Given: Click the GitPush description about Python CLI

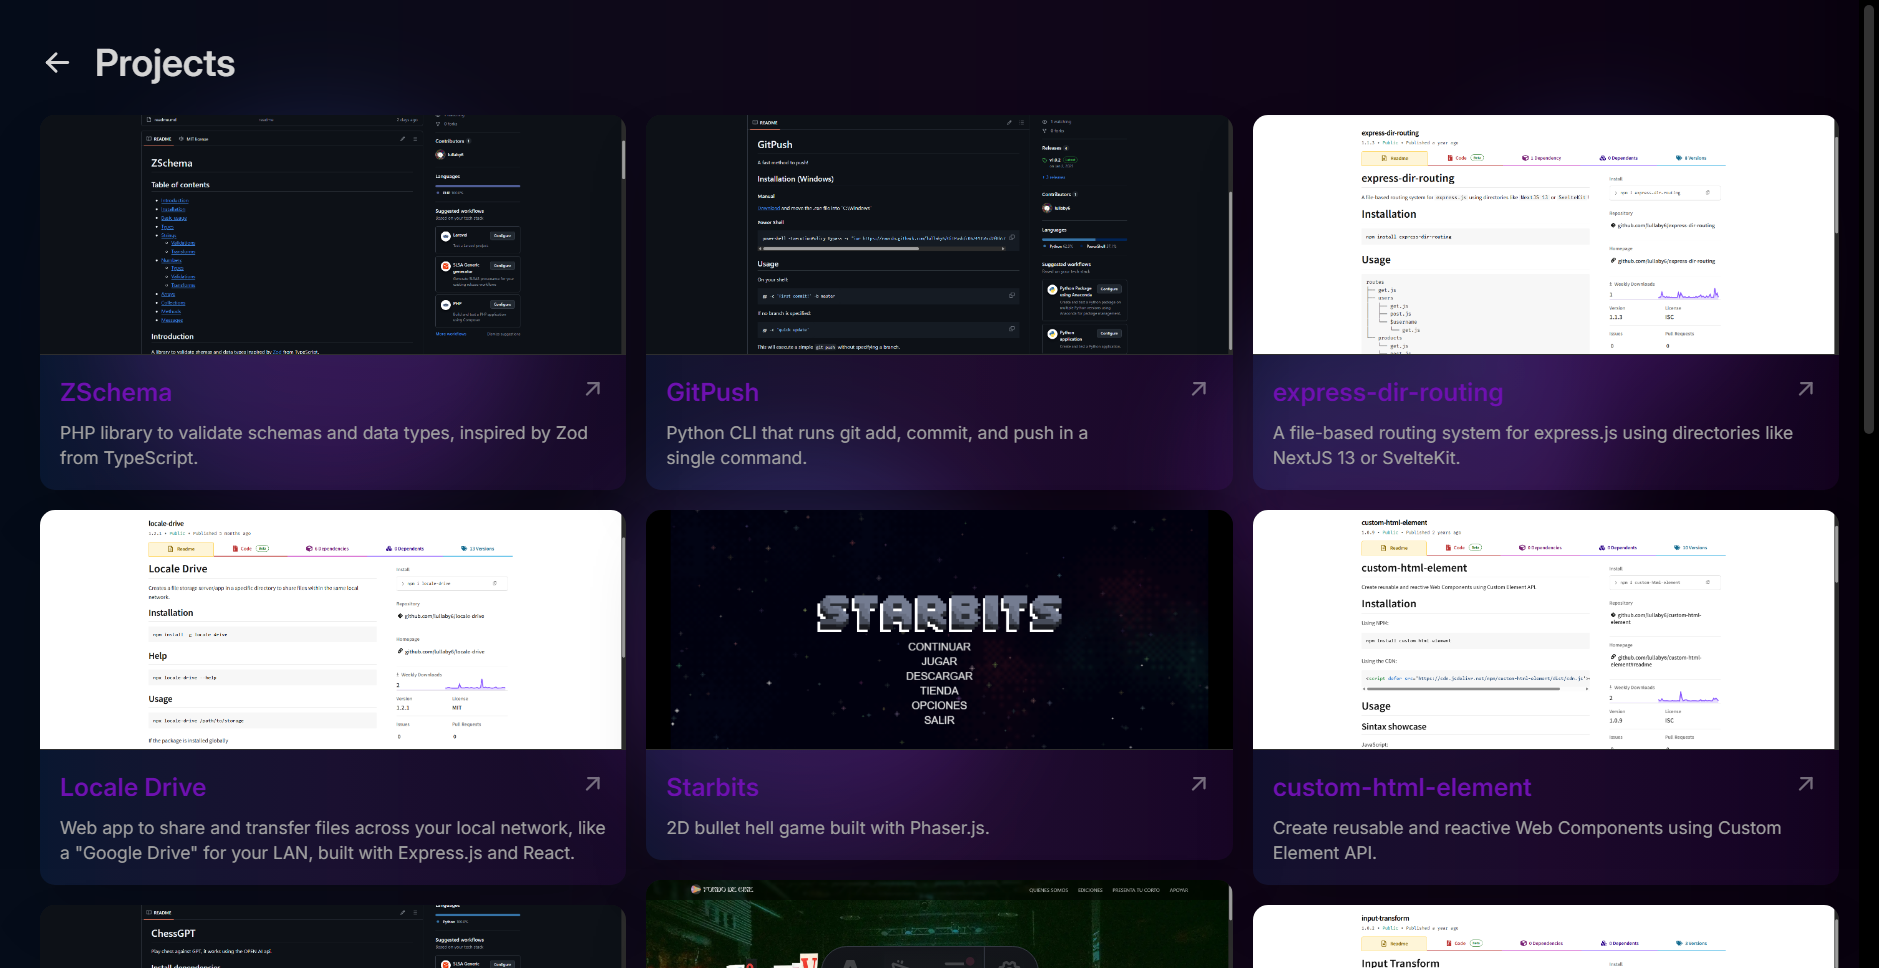Looking at the screenshot, I should coord(877,445).
